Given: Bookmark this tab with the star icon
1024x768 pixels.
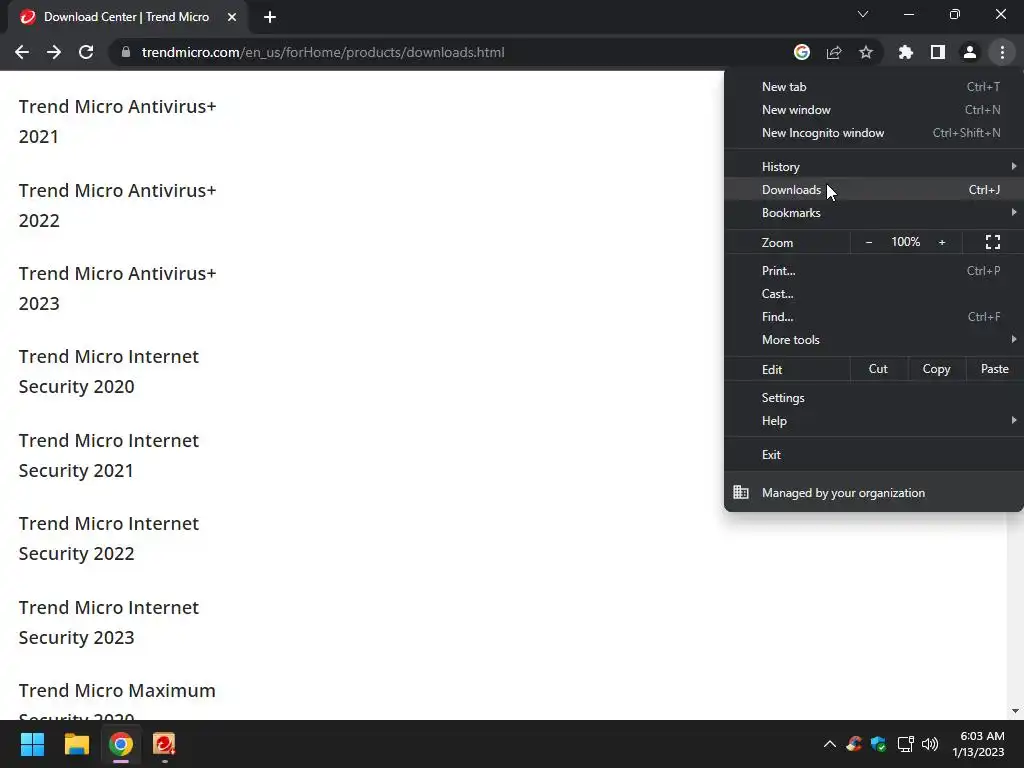Looking at the screenshot, I should (866, 52).
